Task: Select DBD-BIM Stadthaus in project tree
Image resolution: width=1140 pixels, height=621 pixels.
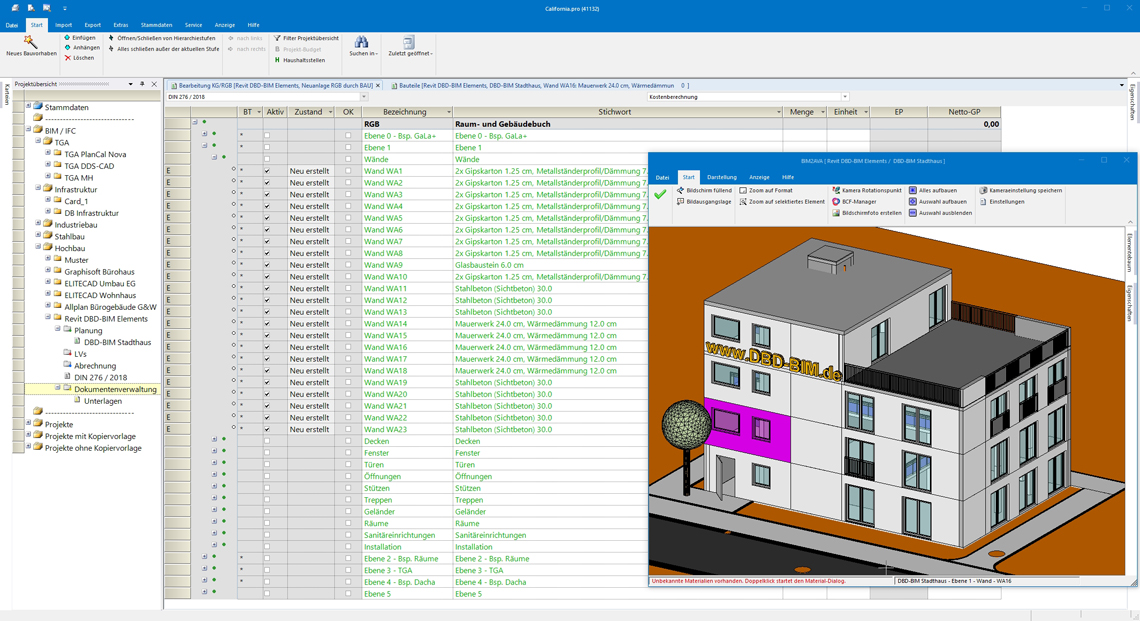Action: click(x=118, y=342)
